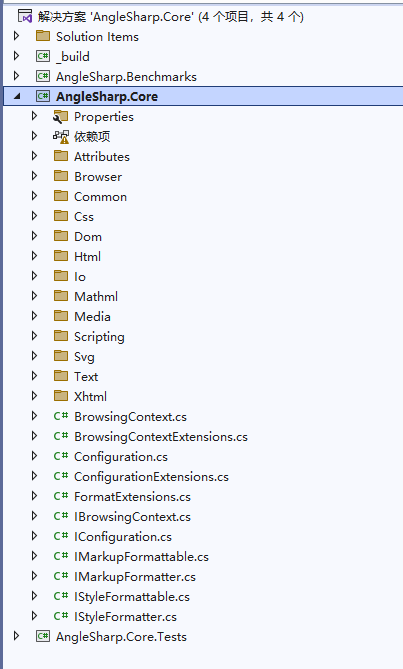Click the Properties wrench folder icon
This screenshot has height=669, width=403.
61,116
